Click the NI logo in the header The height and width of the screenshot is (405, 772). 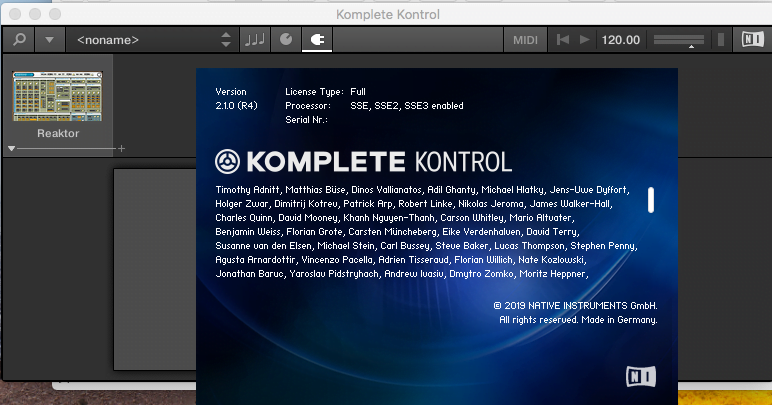pos(752,39)
